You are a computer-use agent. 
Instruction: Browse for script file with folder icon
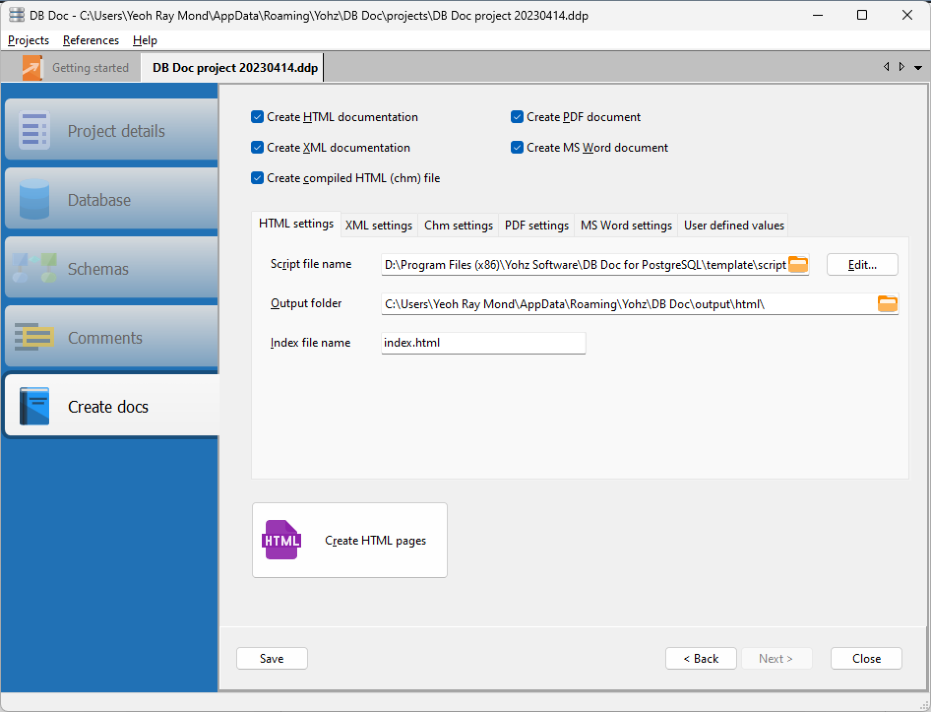[x=797, y=265]
